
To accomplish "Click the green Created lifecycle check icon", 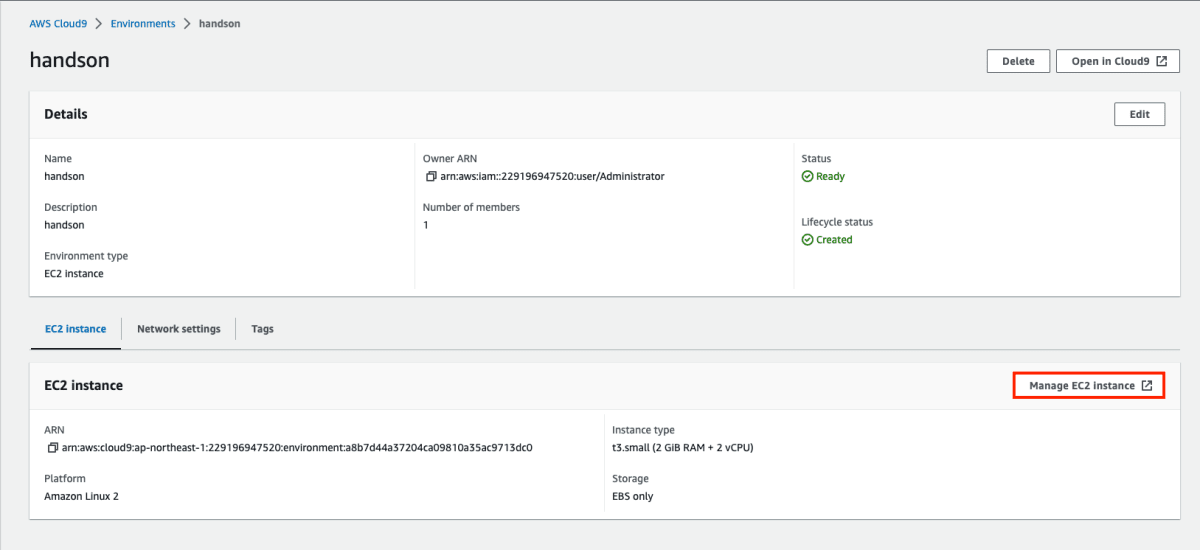I will point(807,240).
